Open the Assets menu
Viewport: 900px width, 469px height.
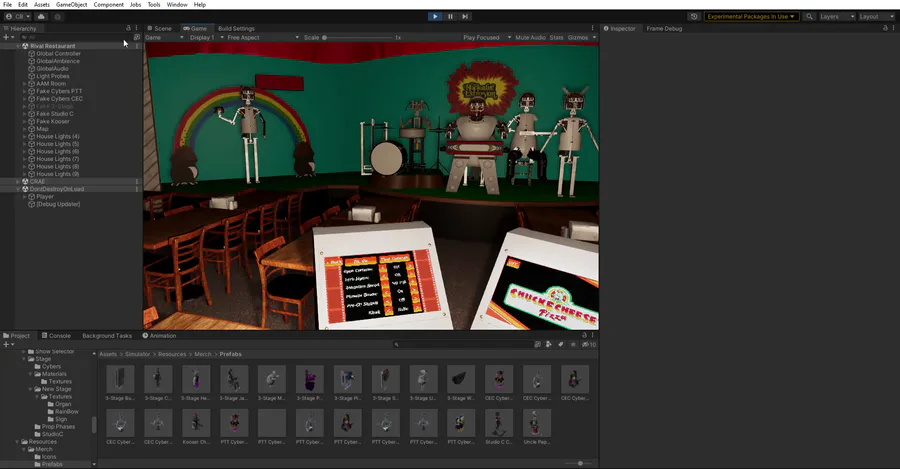click(x=41, y=5)
